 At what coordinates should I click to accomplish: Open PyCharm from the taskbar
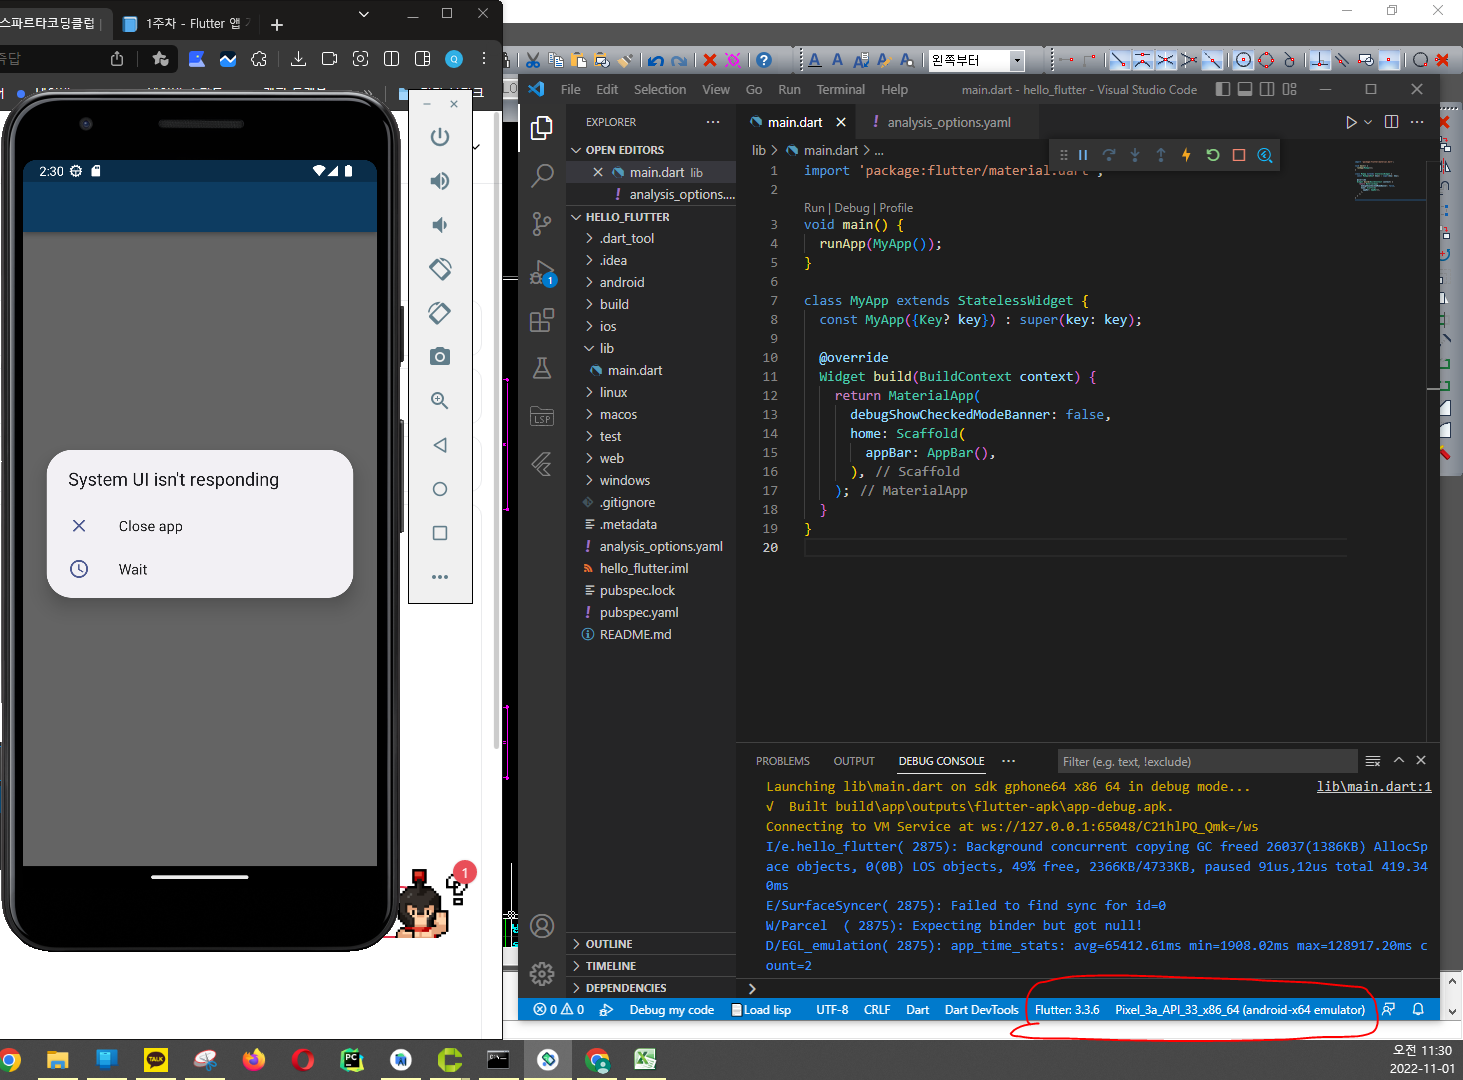352,1060
